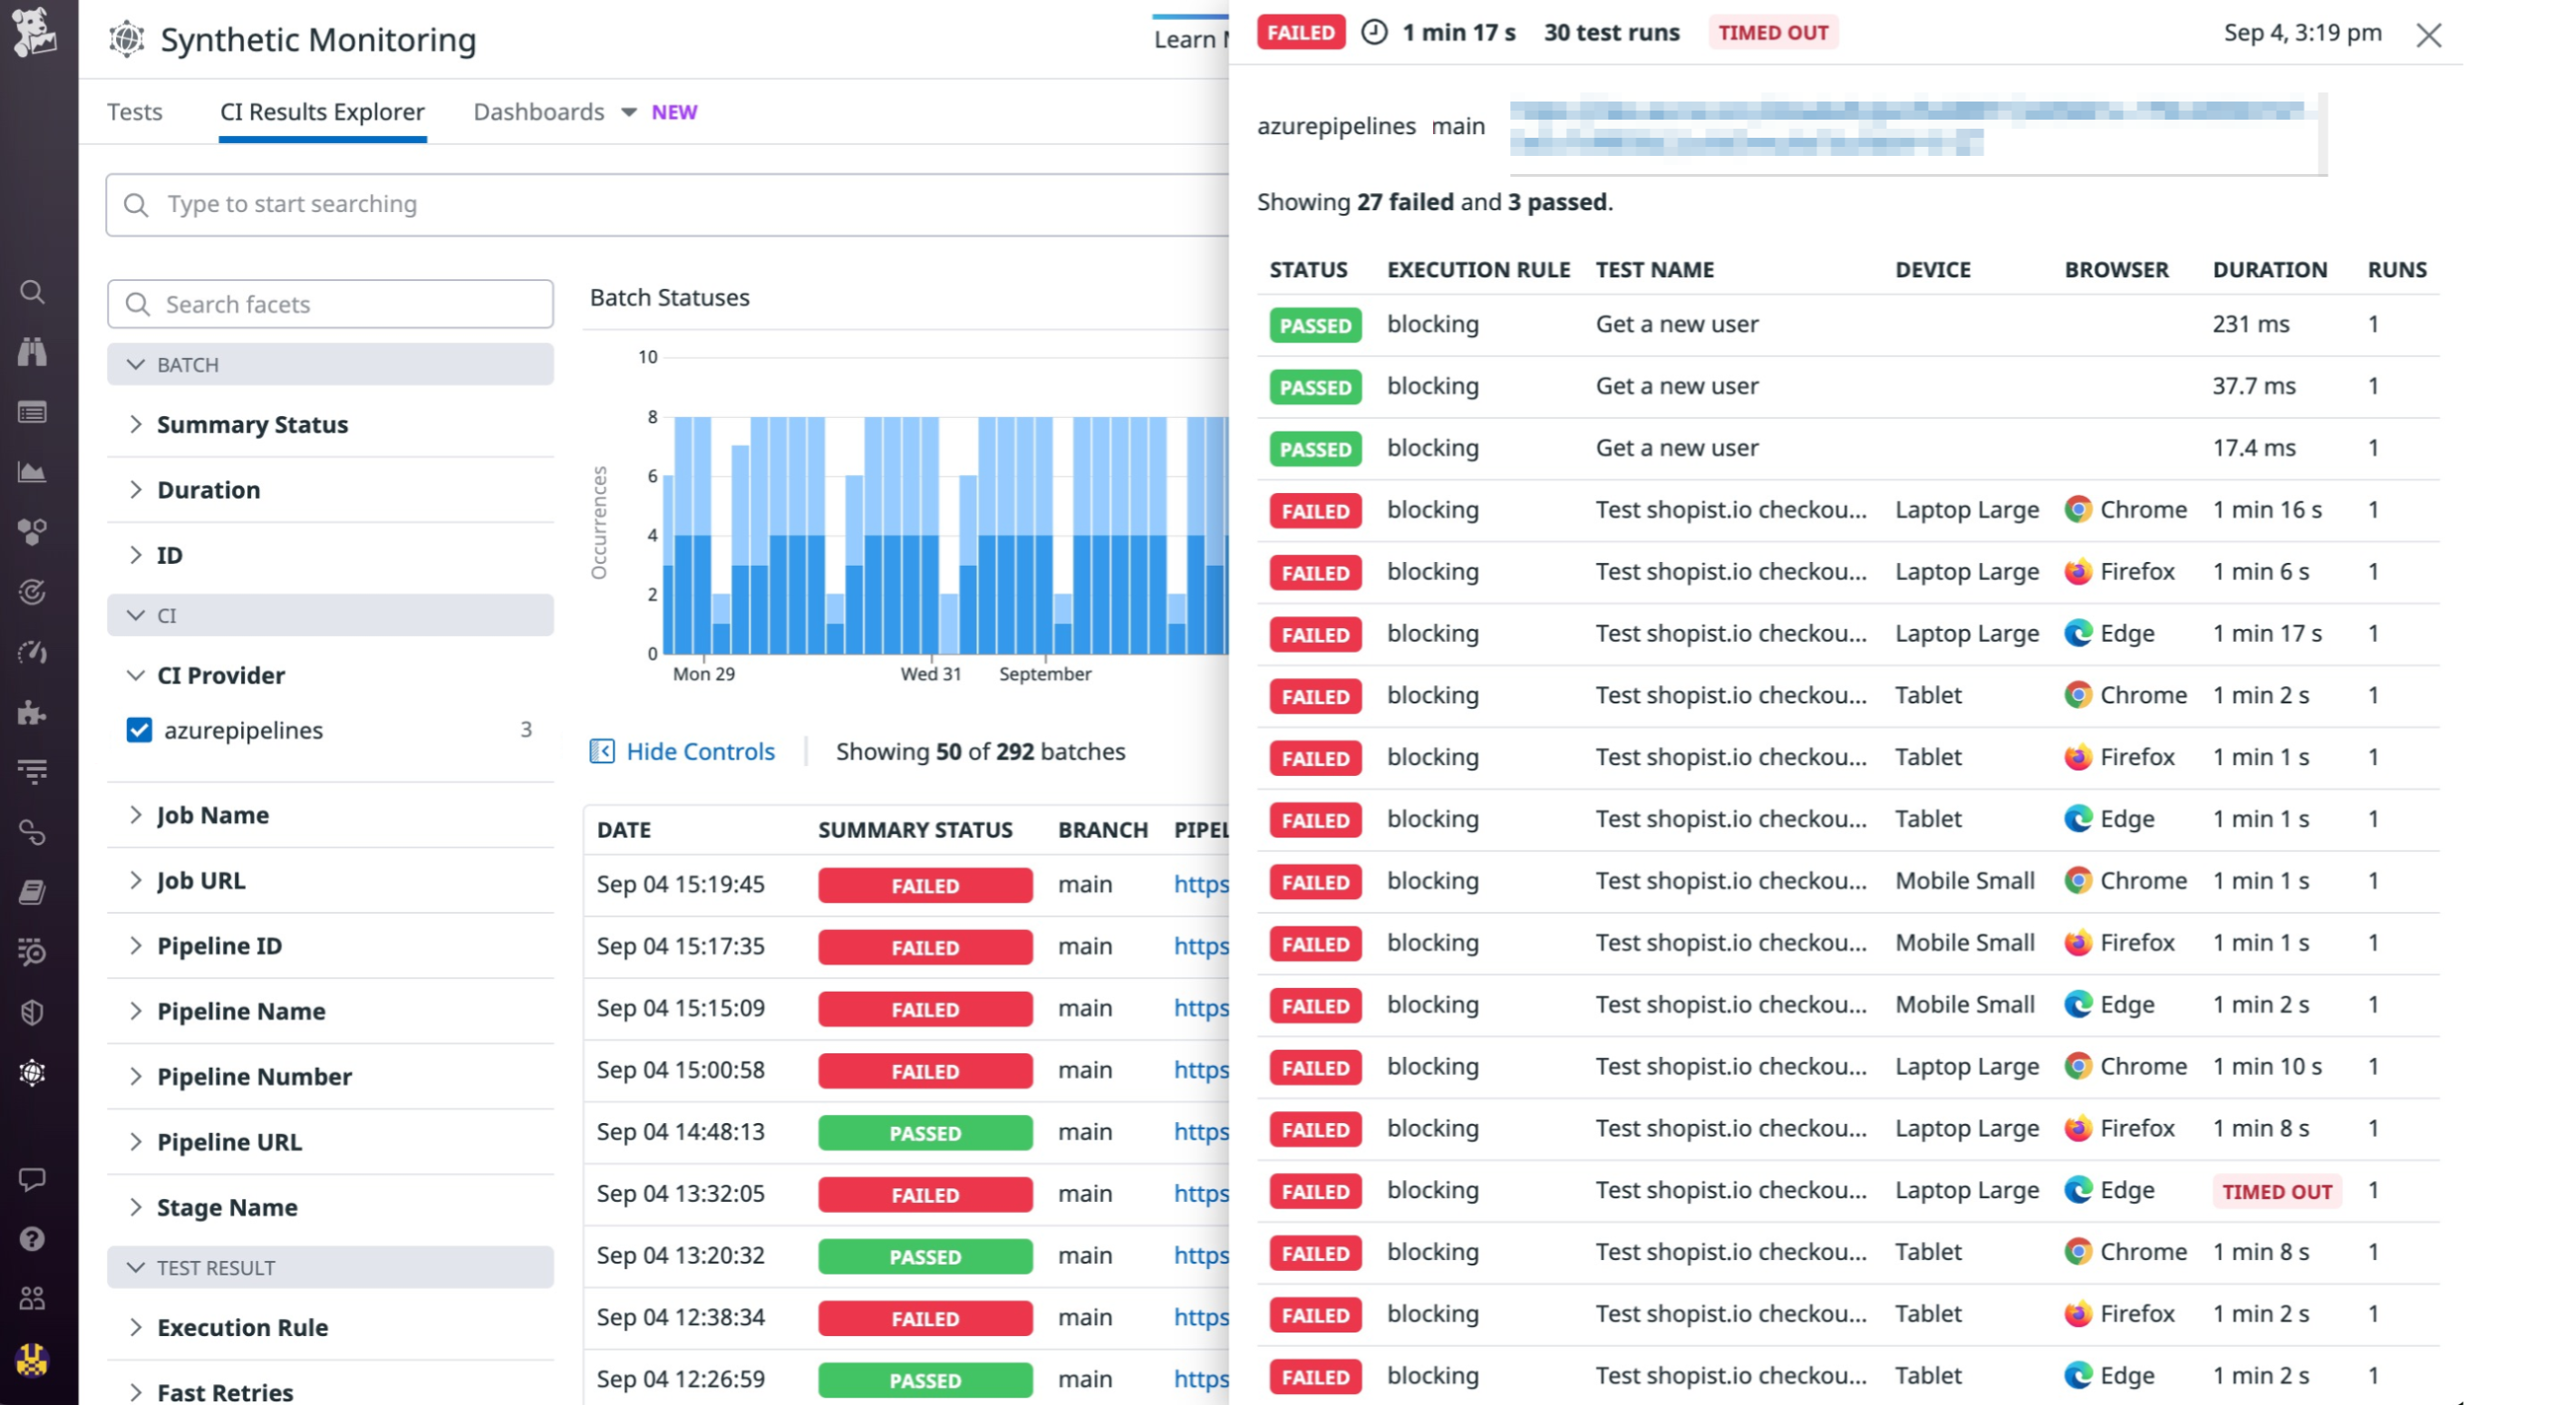2576x1405 pixels.
Task: Expand the Summary Status facet
Action: (252, 424)
